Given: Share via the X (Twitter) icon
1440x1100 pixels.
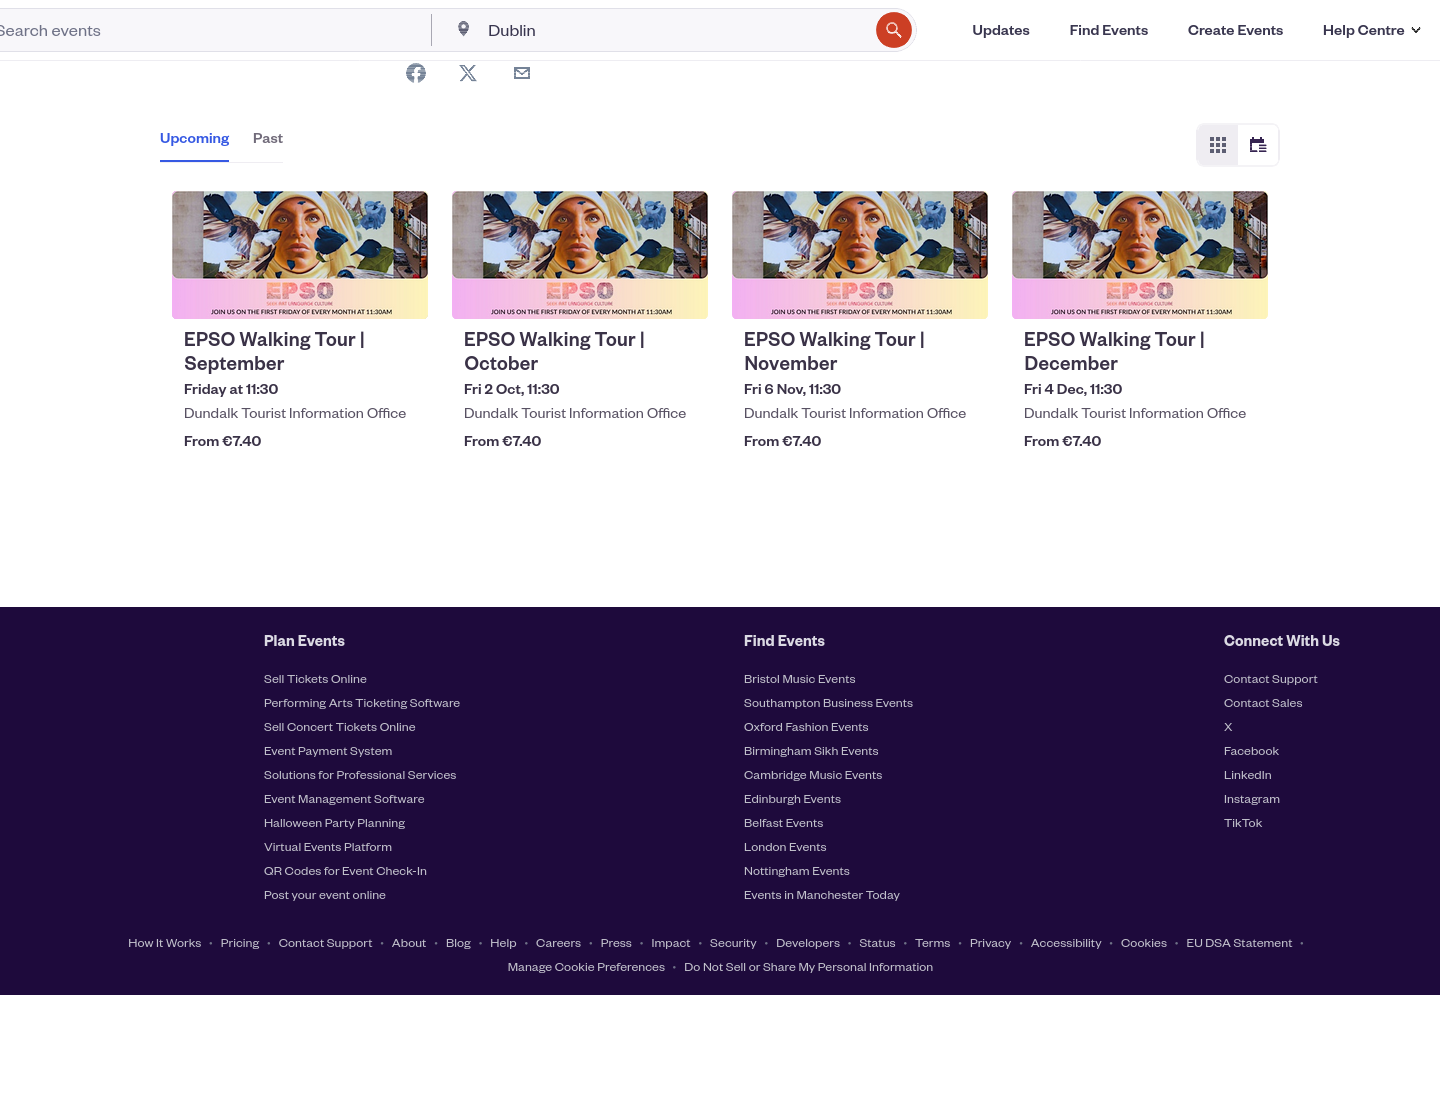Looking at the screenshot, I should coord(468,73).
